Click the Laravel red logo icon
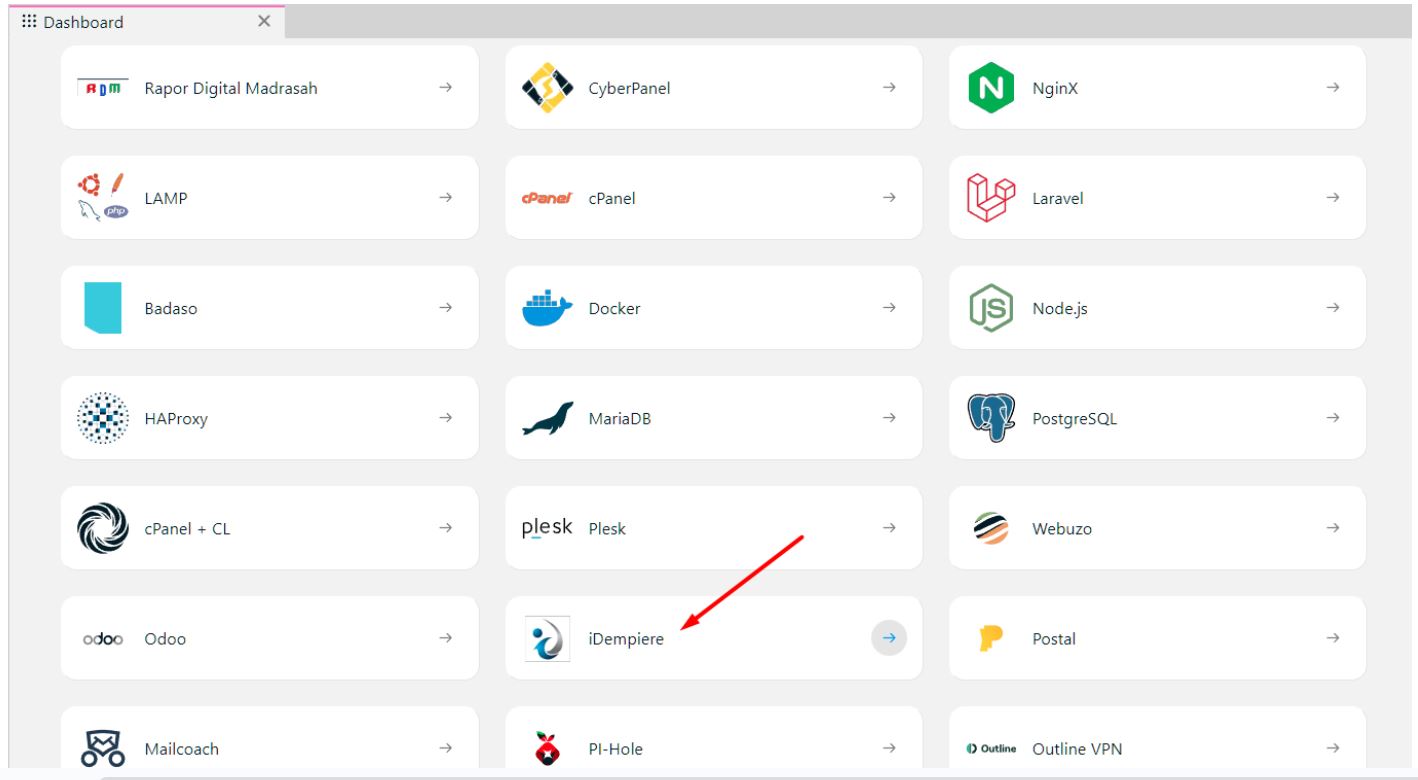The width and height of the screenshot is (1418, 780). [991, 197]
